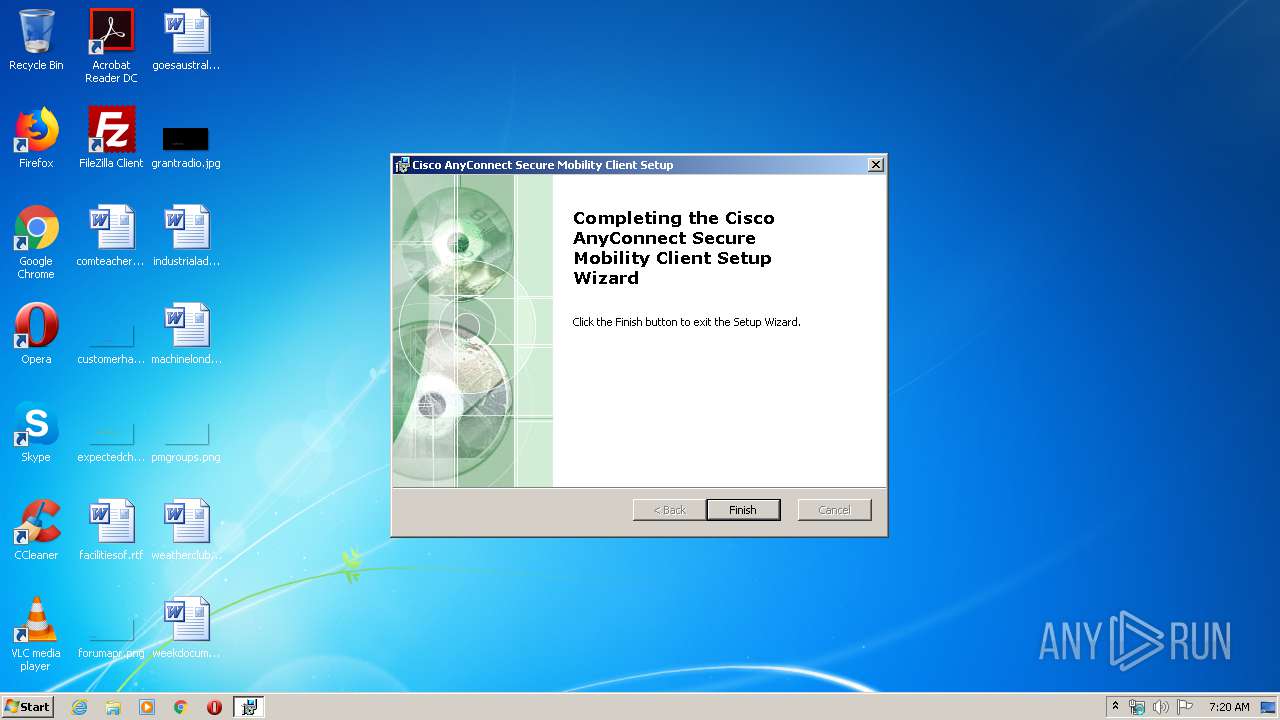Open the Action Center flag icon

point(1184,707)
